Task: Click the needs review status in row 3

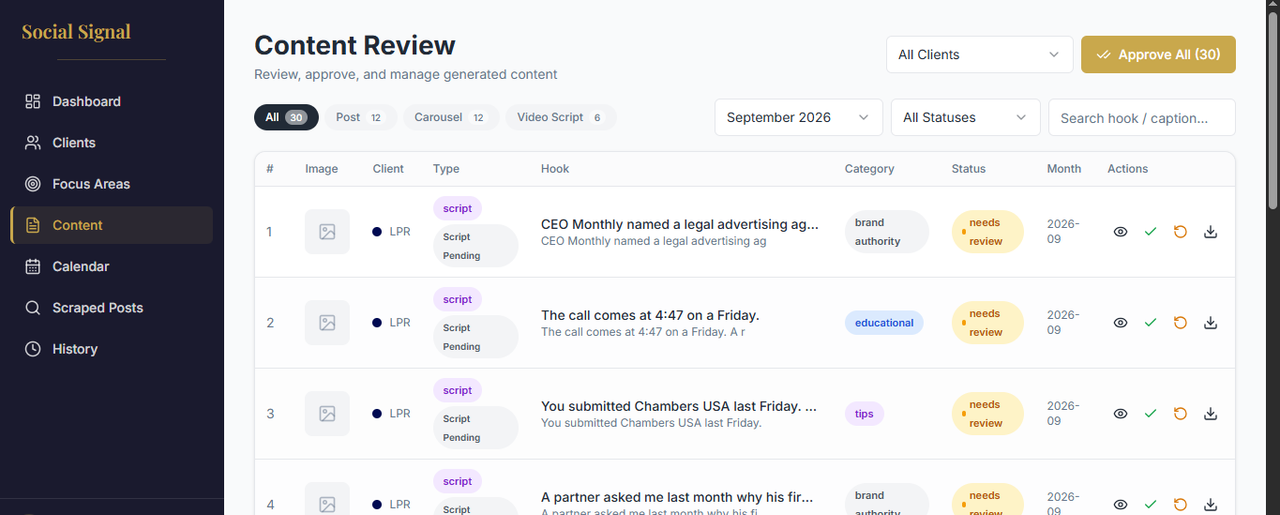Action: [x=987, y=414]
